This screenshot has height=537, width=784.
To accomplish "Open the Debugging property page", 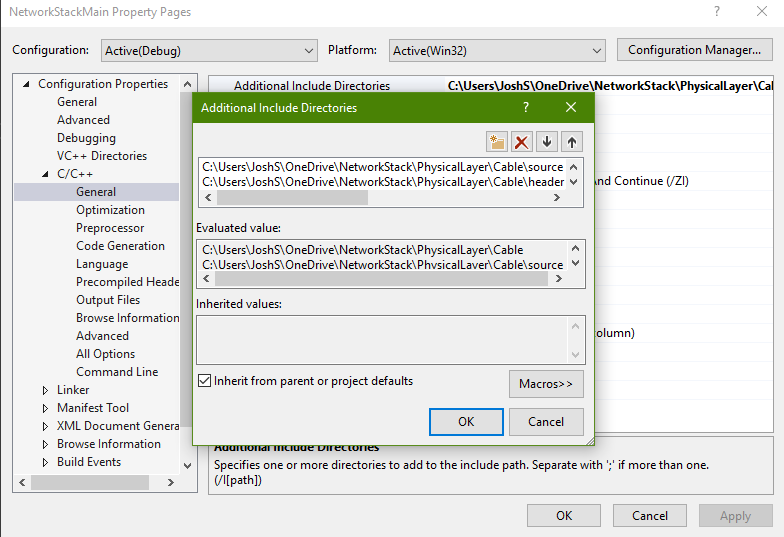I will tap(86, 138).
